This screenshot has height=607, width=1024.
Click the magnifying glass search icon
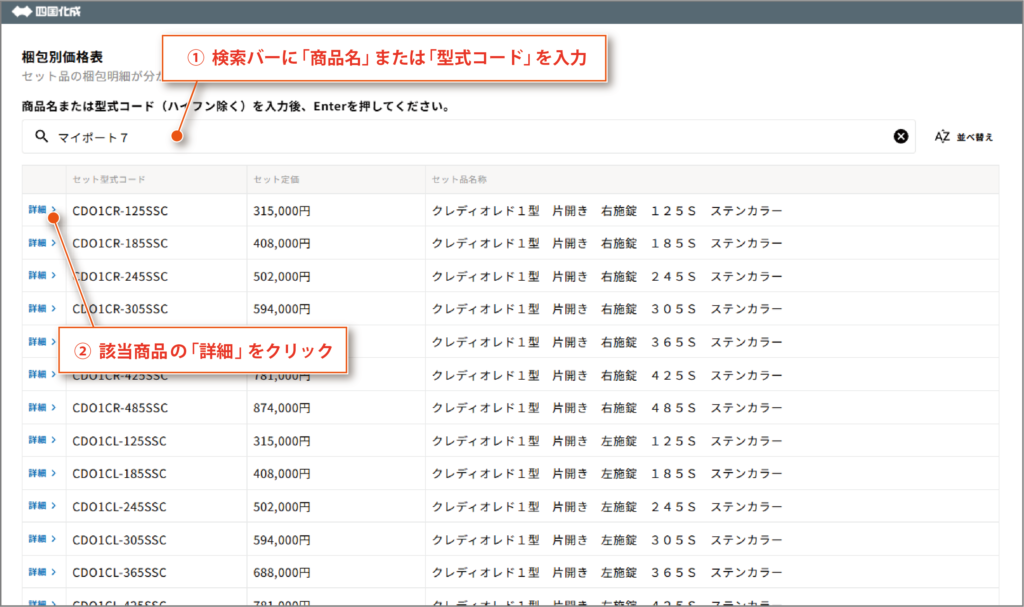[x=41, y=137]
